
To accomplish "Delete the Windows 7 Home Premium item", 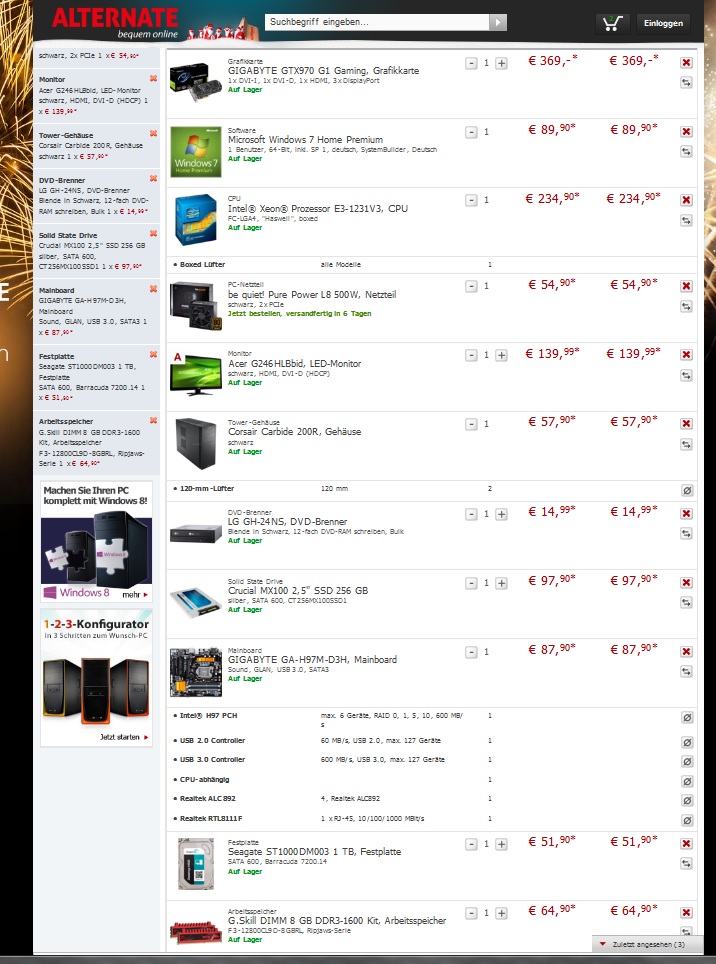I will coord(686,132).
